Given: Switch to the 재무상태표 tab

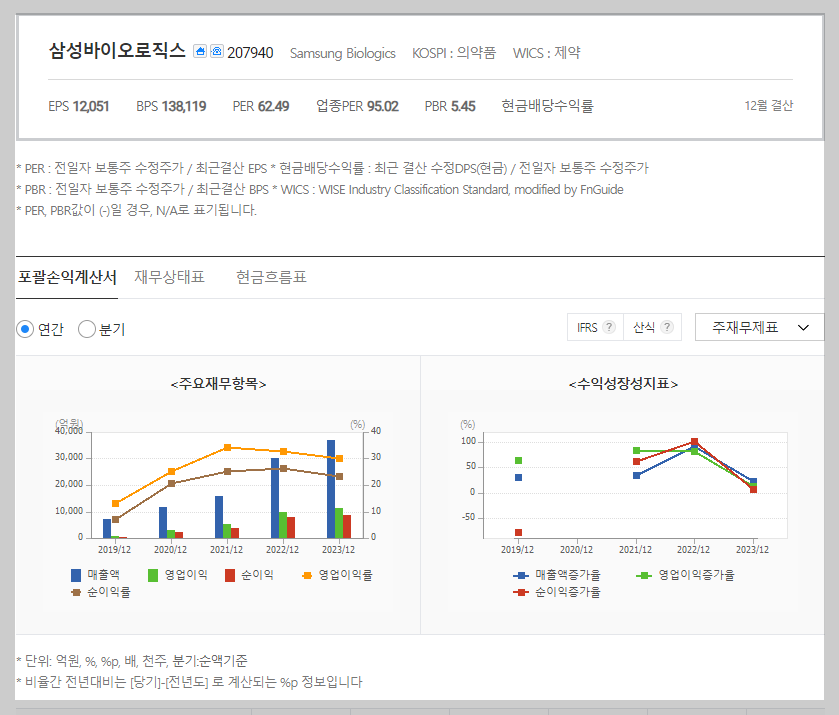Looking at the screenshot, I should [169, 278].
